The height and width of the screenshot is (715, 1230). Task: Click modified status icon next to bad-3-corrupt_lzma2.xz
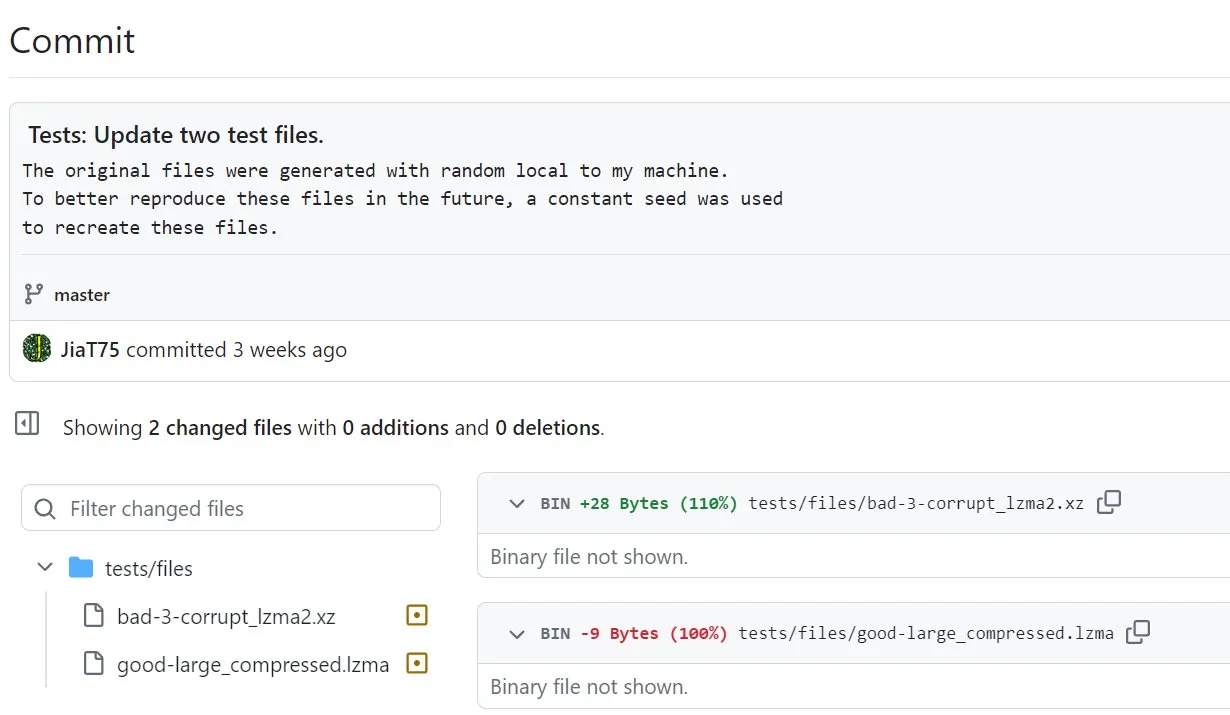(x=417, y=615)
